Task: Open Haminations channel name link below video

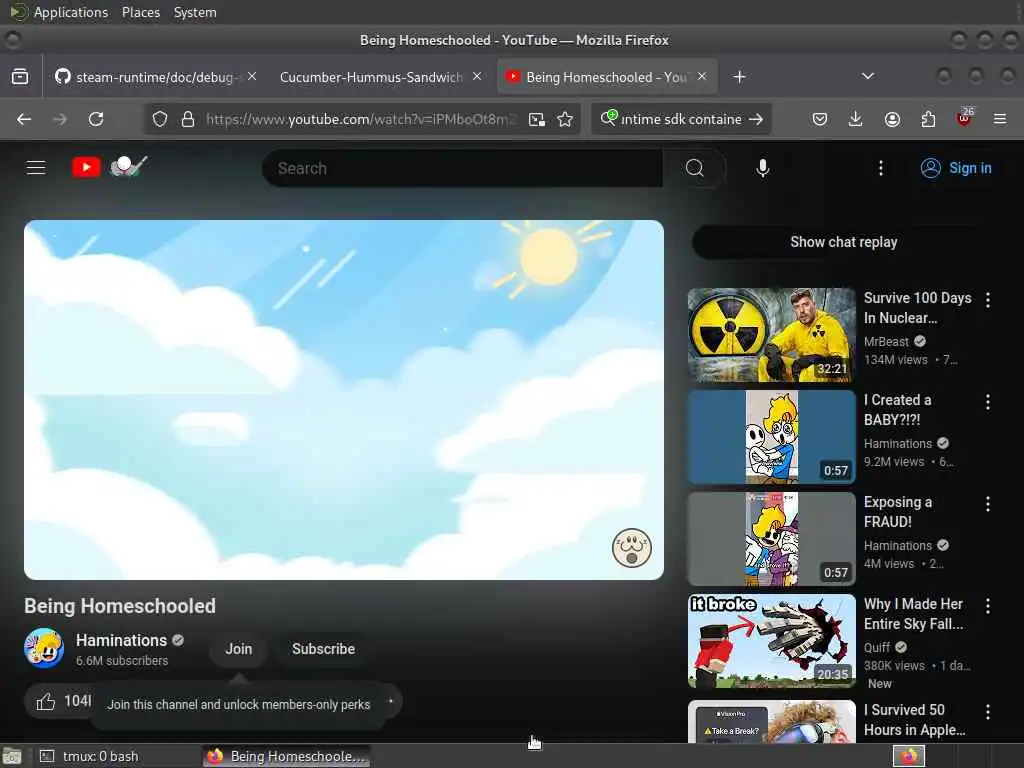Action: (x=121, y=640)
